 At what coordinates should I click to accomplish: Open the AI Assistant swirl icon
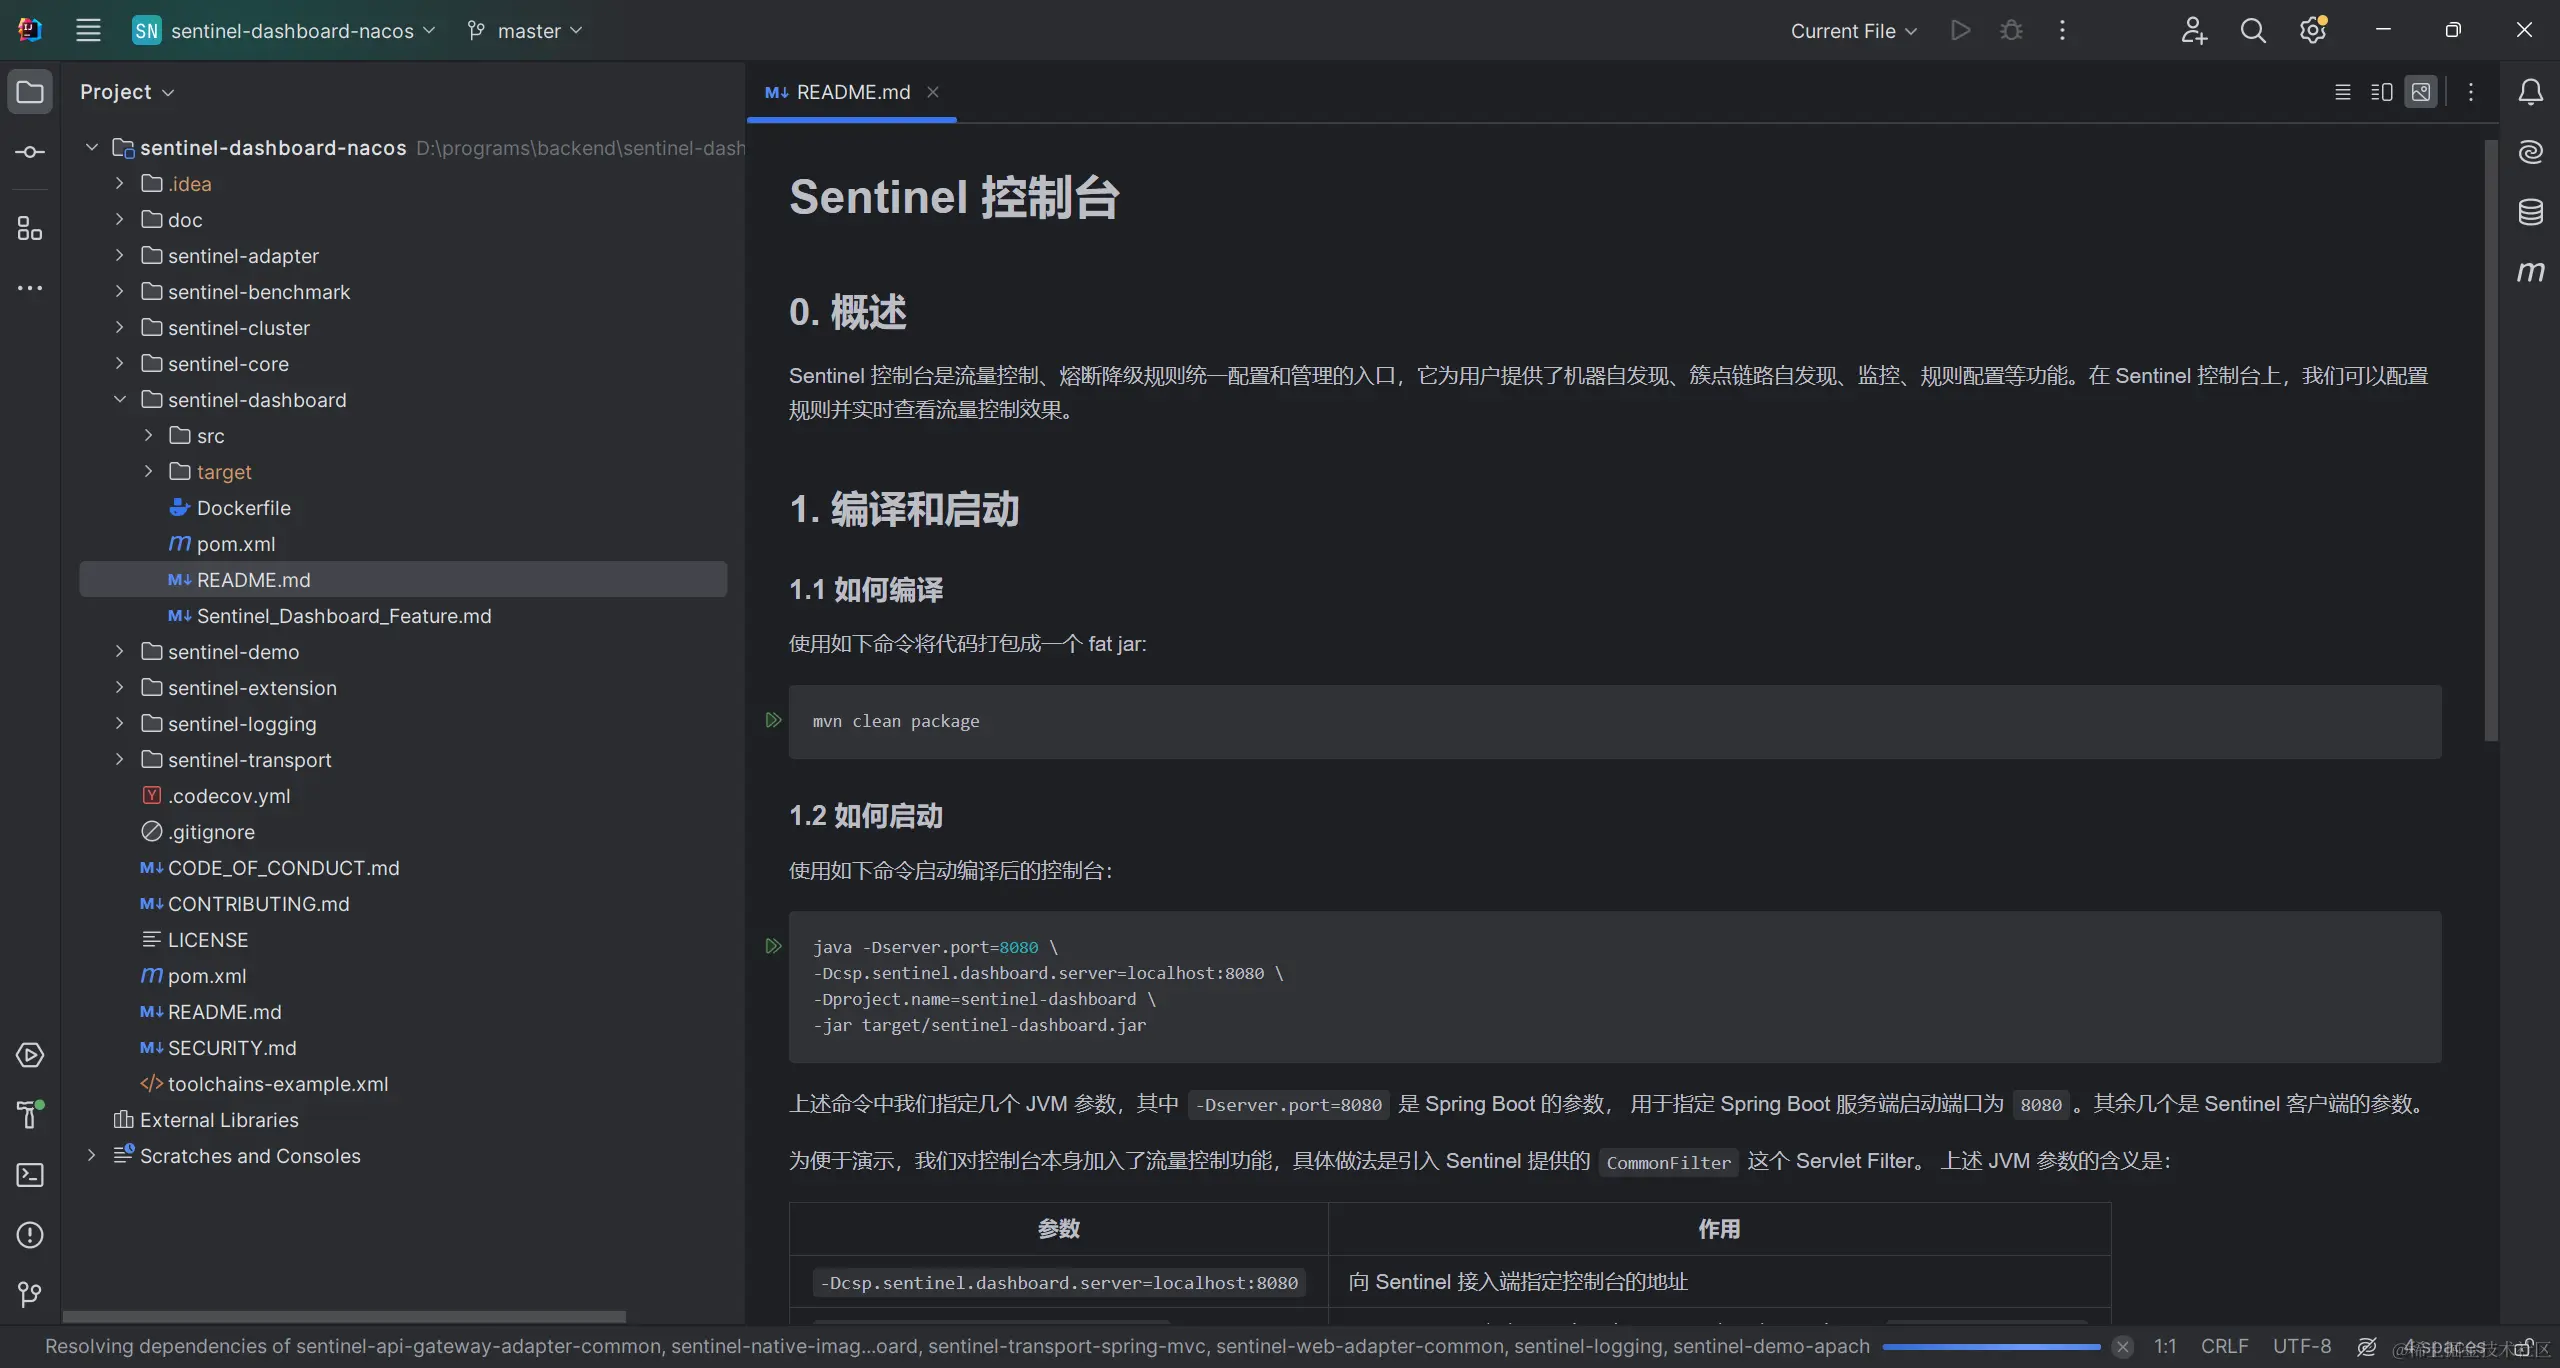[x=2530, y=152]
